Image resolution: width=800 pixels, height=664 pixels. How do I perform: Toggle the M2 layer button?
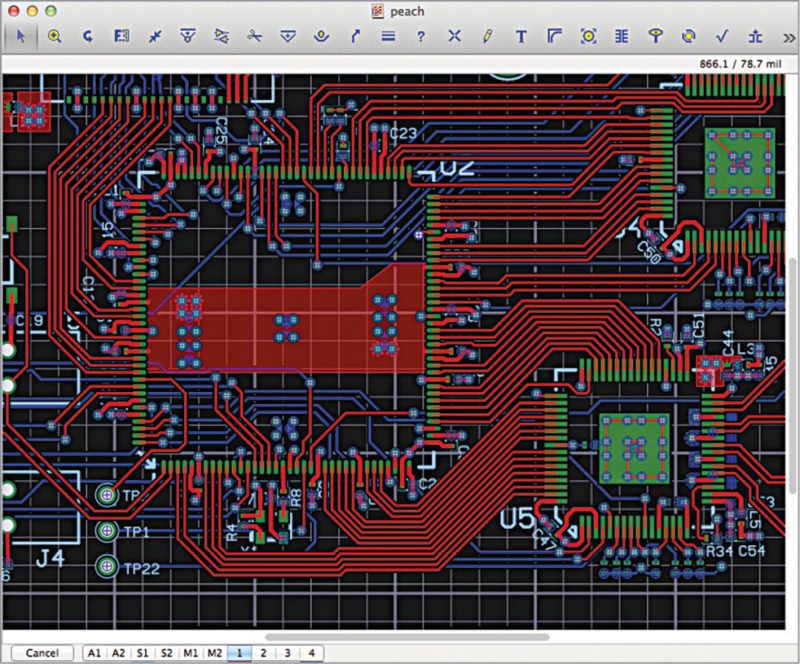point(215,653)
